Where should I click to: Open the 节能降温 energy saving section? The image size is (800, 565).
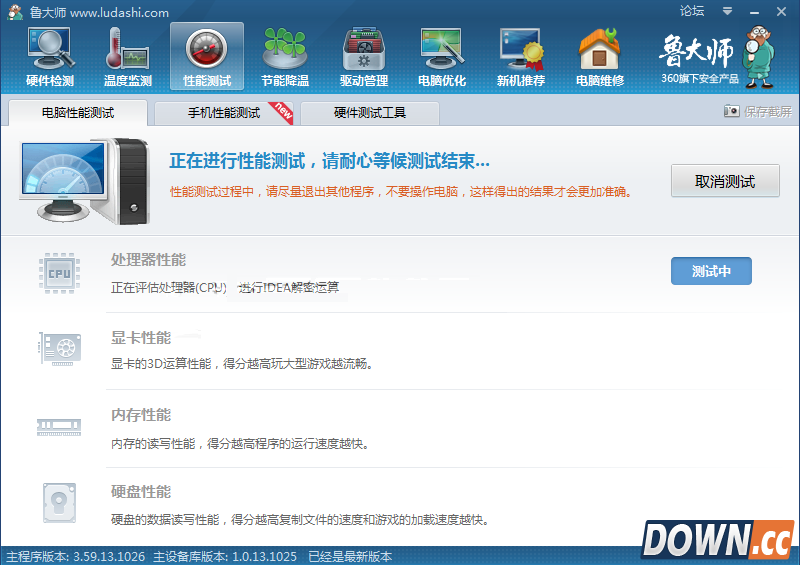285,56
